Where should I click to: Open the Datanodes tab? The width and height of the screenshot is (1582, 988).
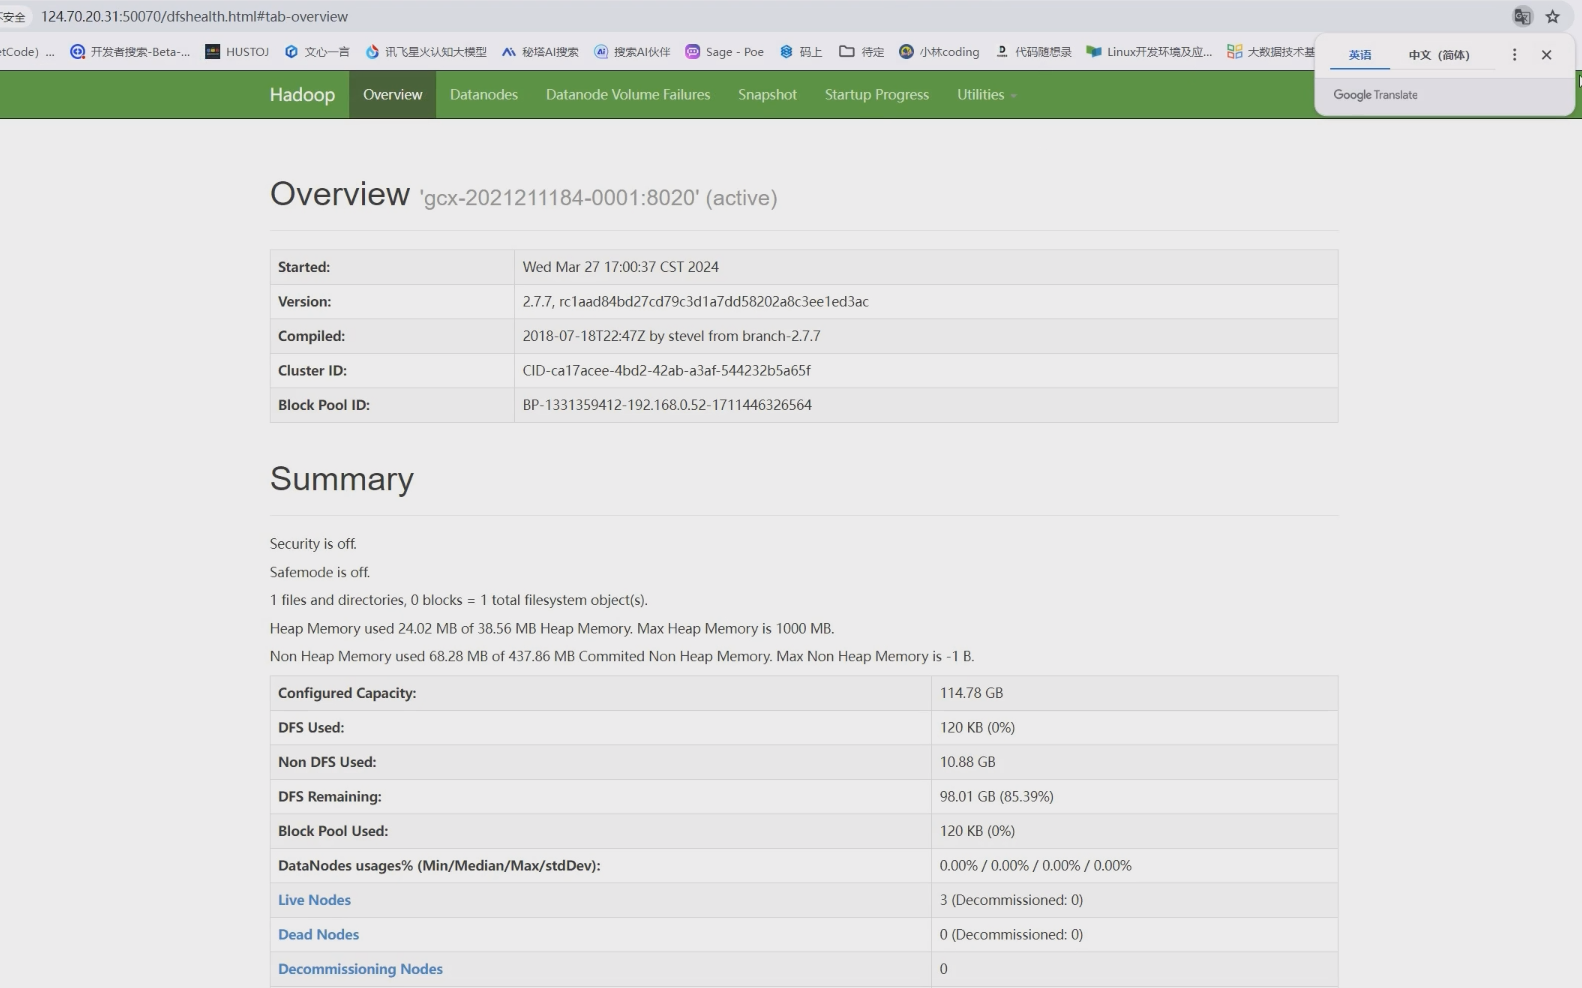tap(484, 95)
